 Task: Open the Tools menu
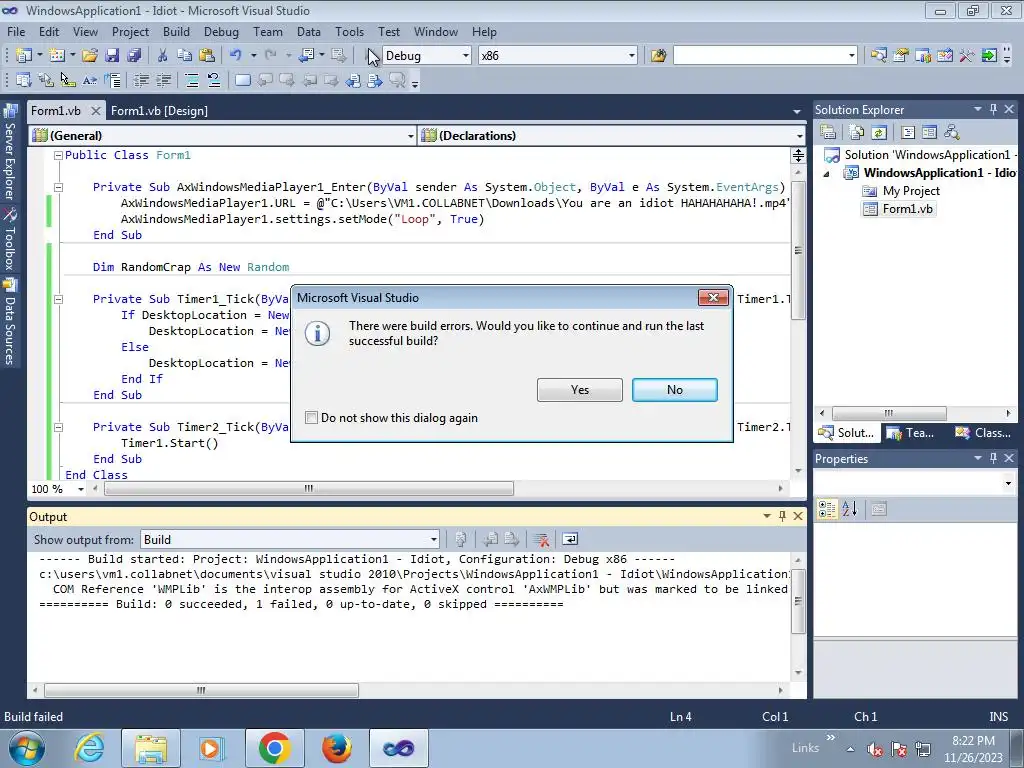point(349,31)
